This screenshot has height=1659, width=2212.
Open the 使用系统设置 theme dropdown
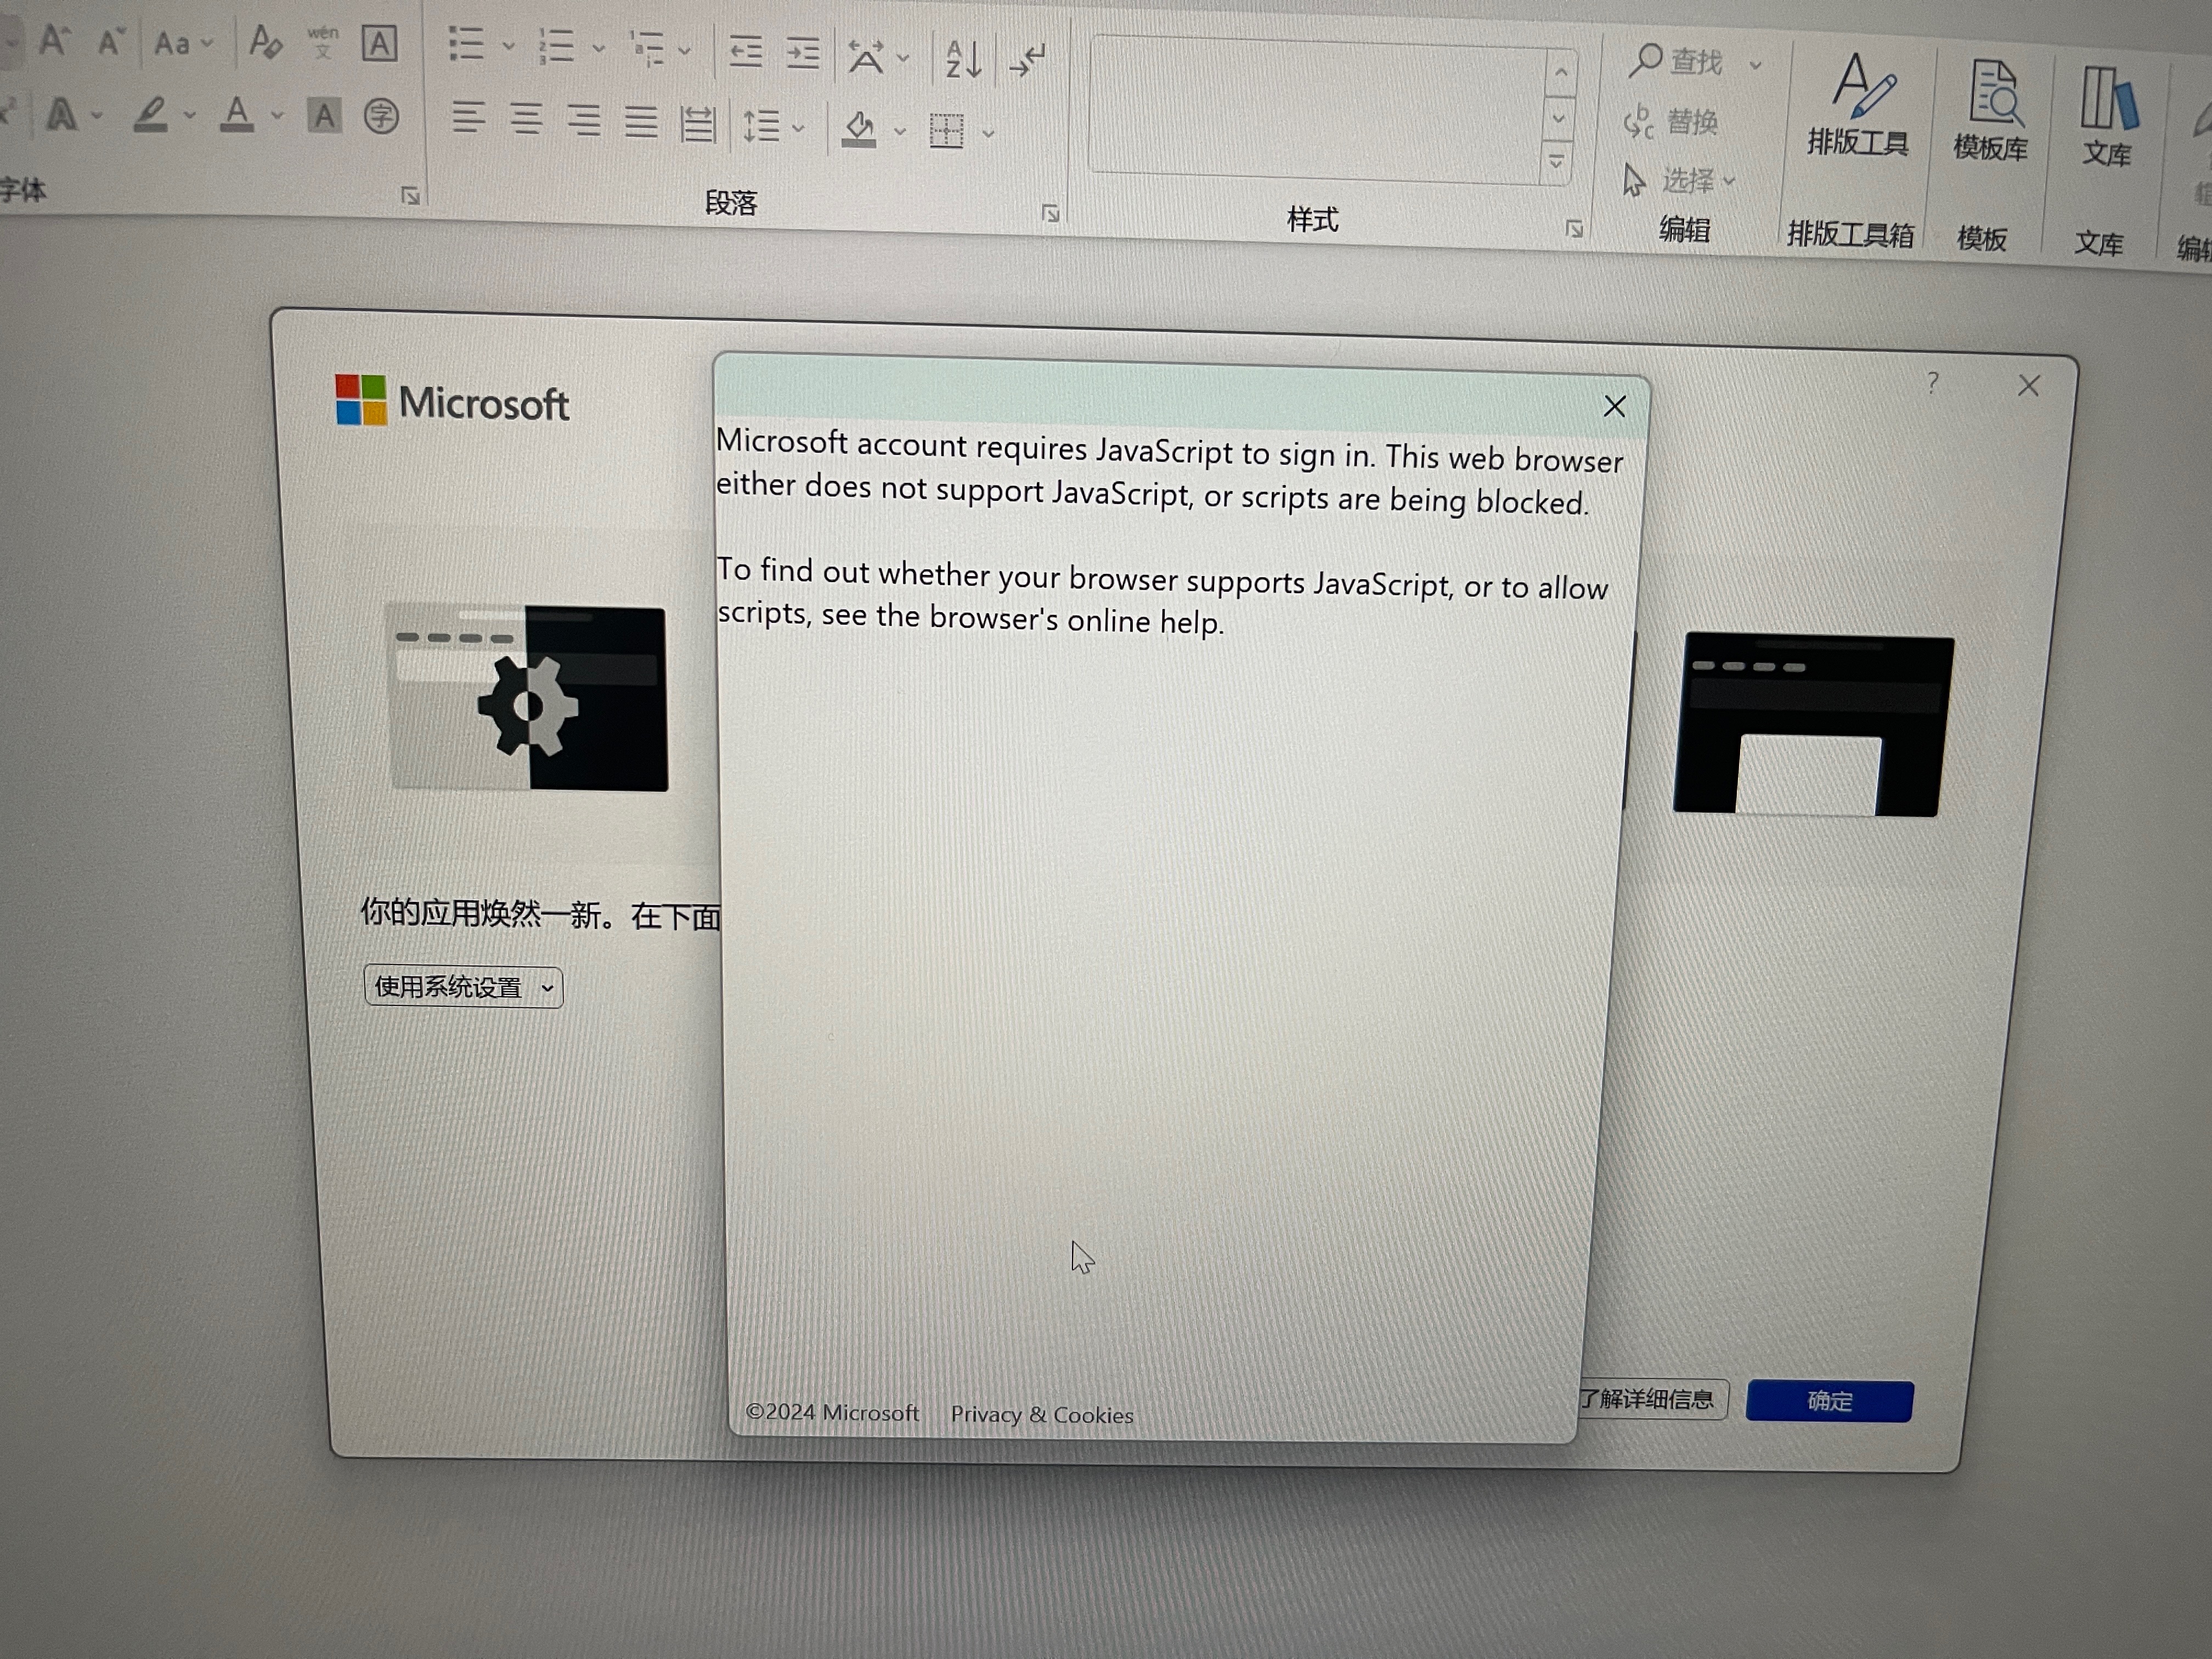pos(463,987)
